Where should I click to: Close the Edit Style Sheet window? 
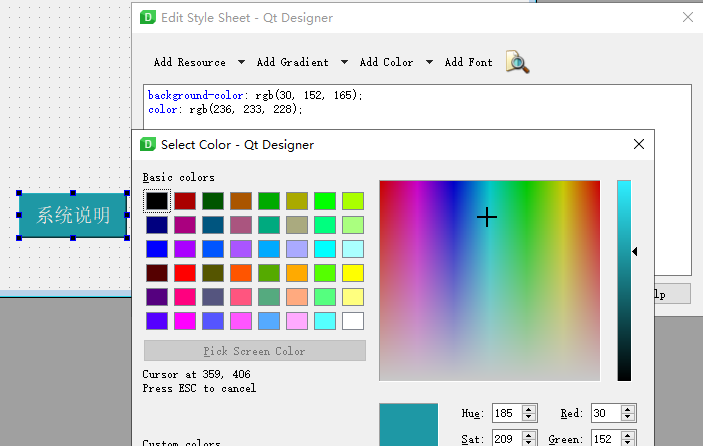point(688,17)
